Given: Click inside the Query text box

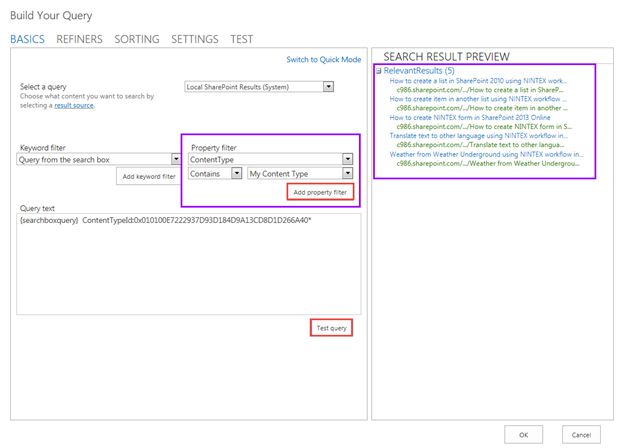Looking at the screenshot, I should click(189, 264).
